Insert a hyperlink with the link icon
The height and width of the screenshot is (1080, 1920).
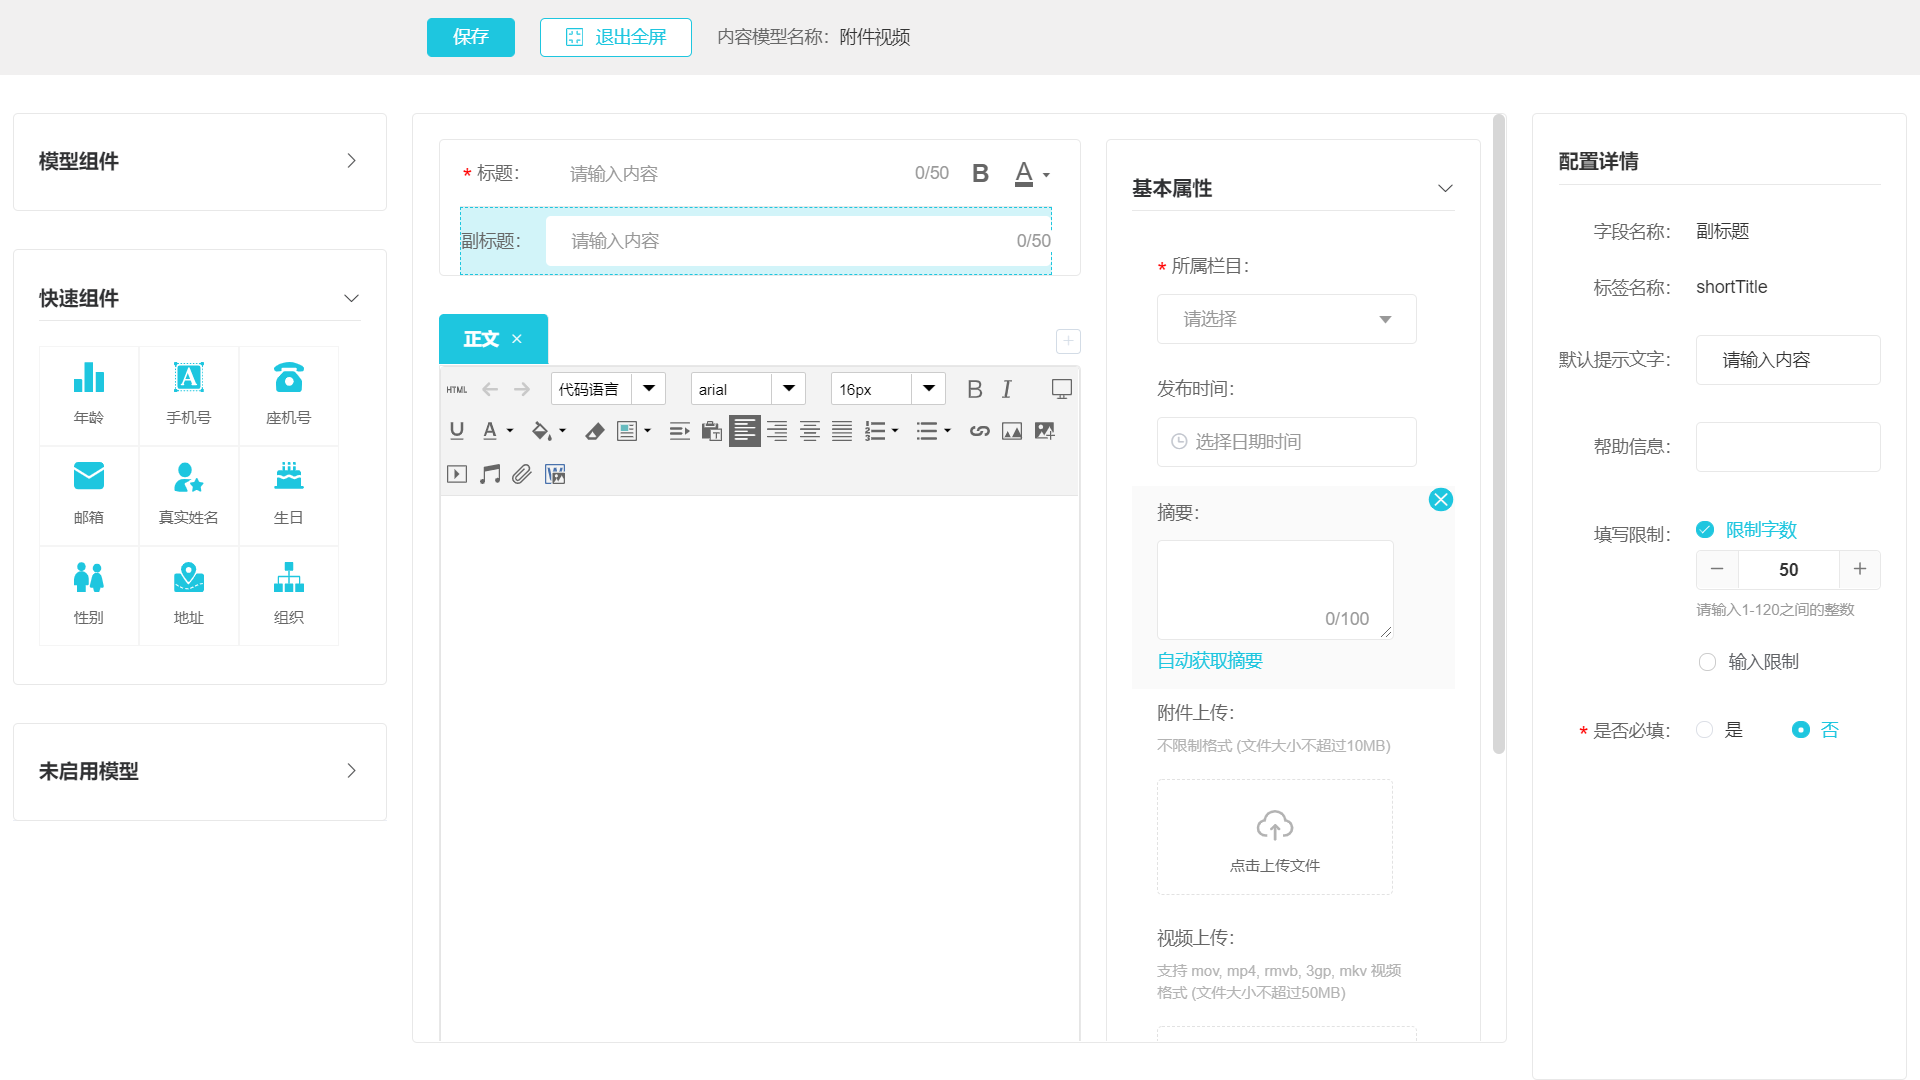979,431
